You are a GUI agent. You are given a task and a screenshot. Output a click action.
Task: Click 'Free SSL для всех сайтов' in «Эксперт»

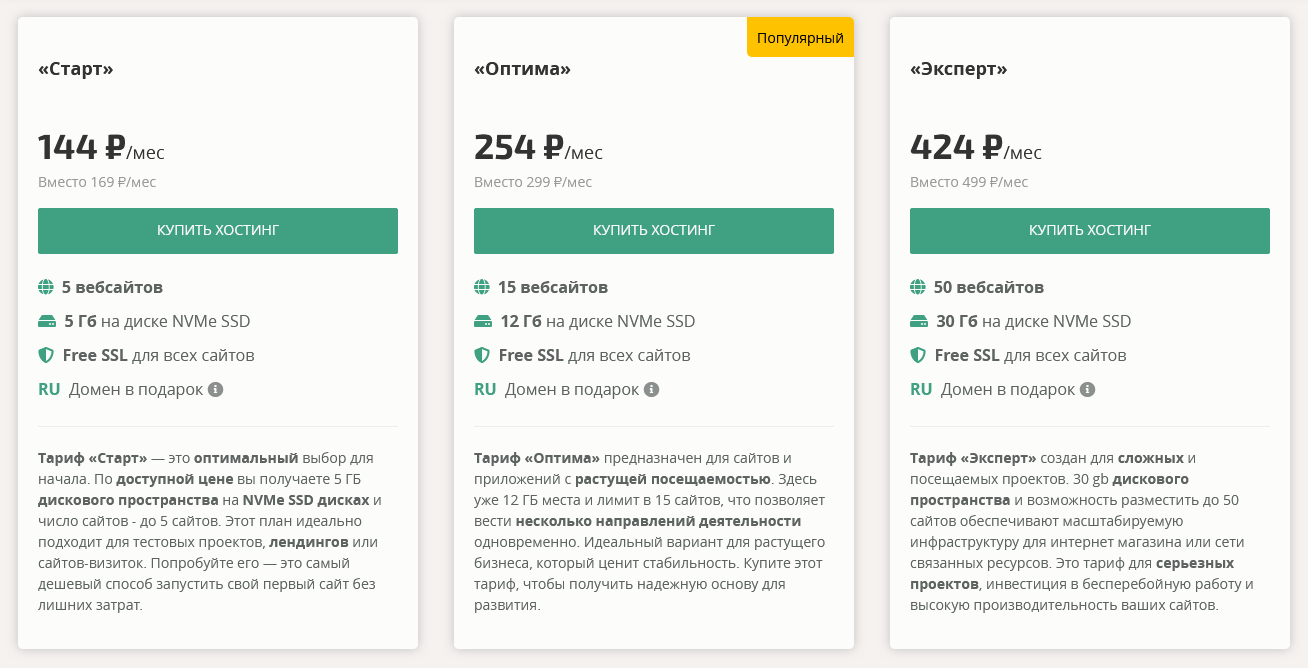1030,356
